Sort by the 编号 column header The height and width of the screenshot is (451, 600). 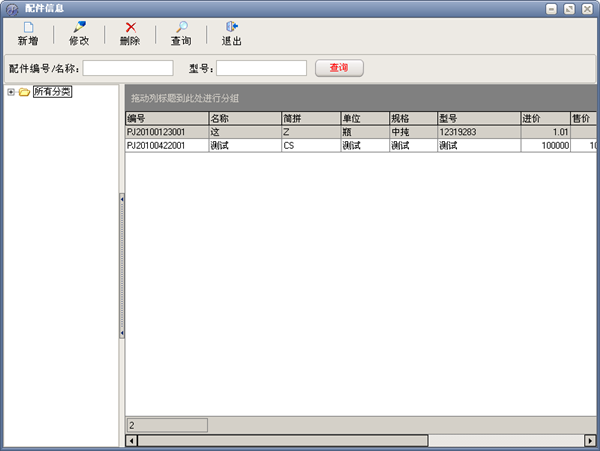coord(165,118)
